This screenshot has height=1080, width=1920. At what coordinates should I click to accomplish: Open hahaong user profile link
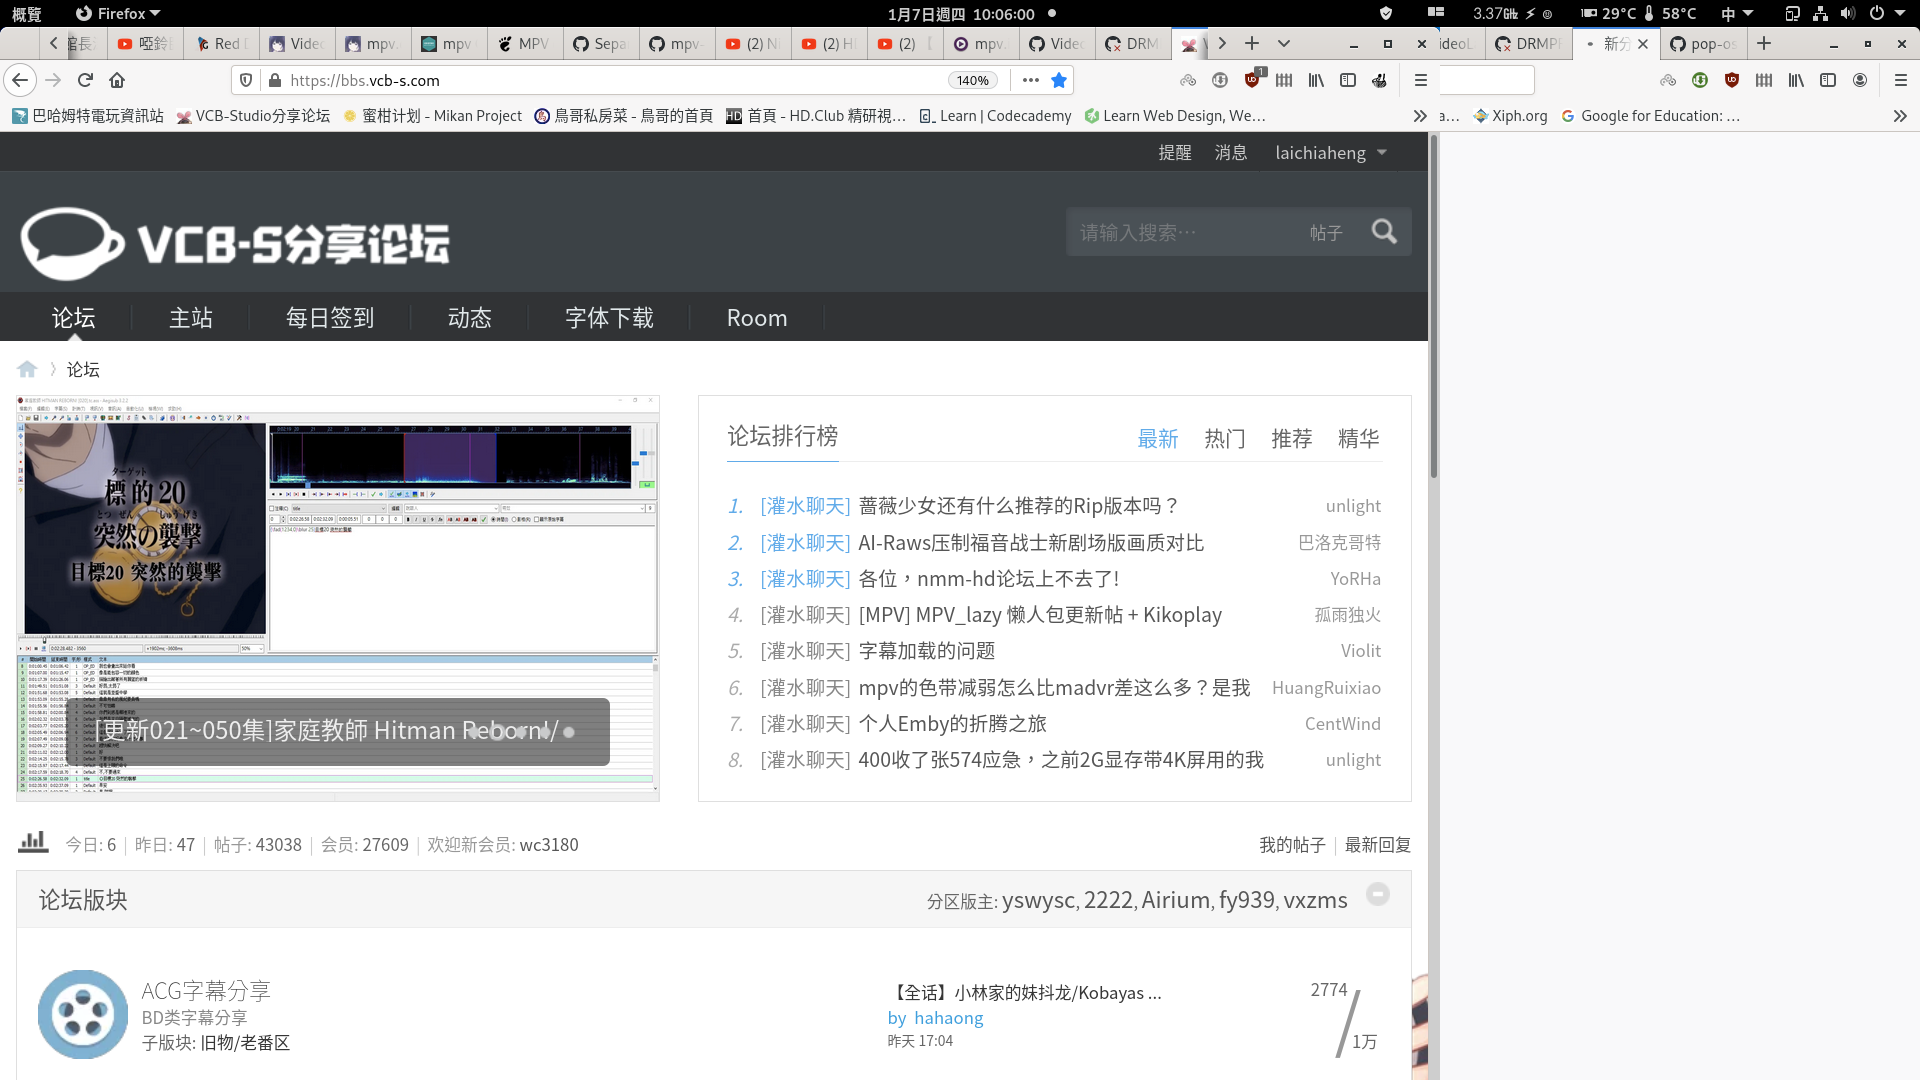[x=949, y=1018]
